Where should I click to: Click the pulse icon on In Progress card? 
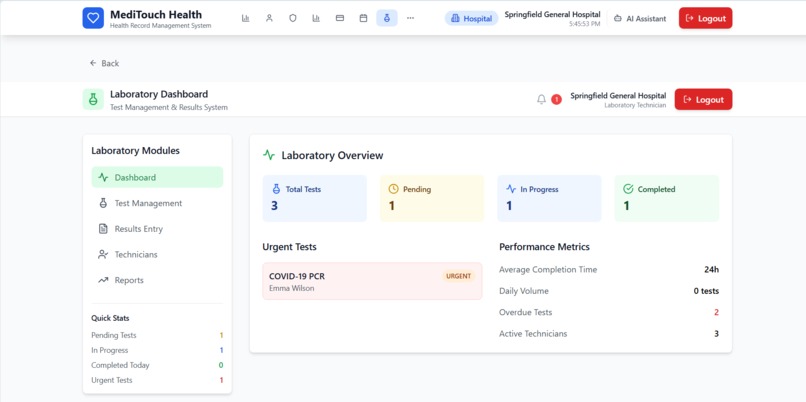tap(511, 189)
